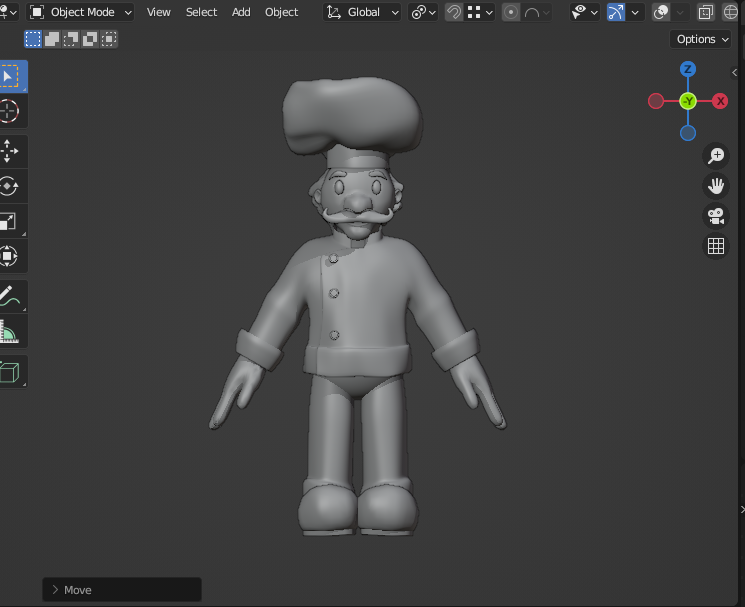Open Global orientation dropdown
745x607 pixels.
[362, 12]
